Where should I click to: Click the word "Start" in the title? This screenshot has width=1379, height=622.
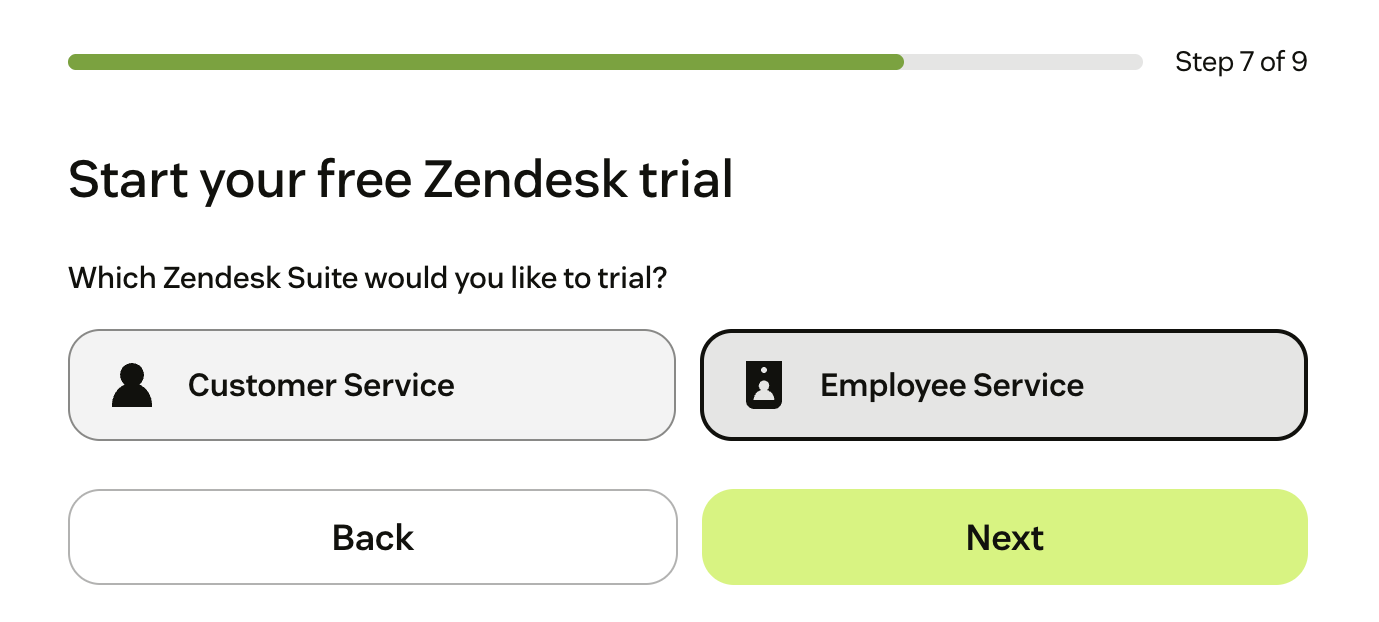[128, 180]
